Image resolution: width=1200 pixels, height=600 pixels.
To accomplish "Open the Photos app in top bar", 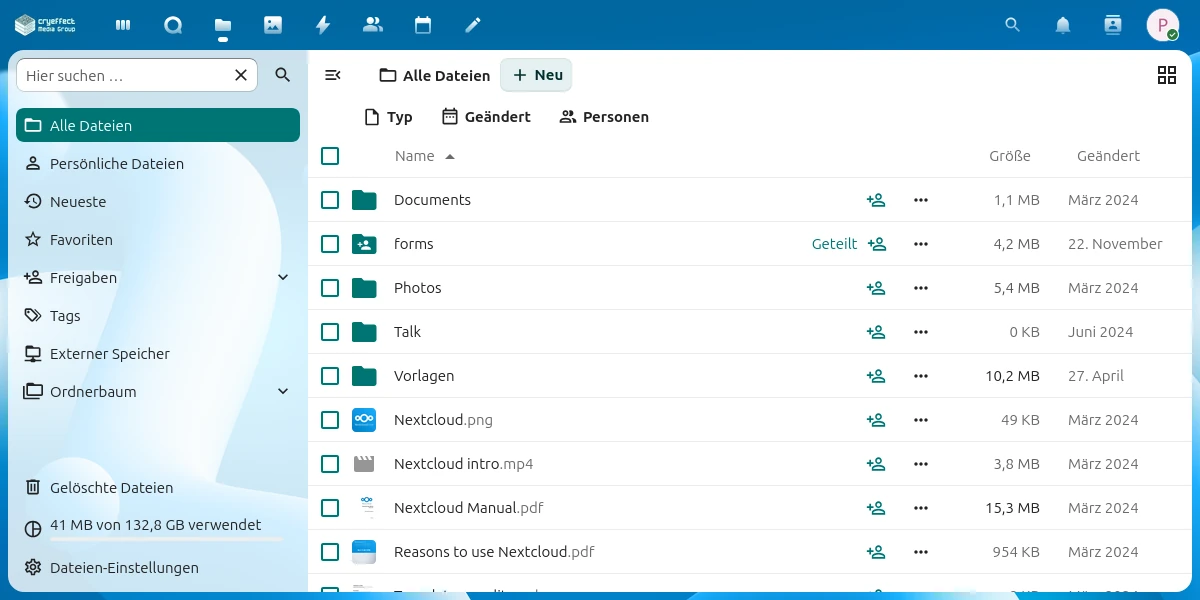I will (x=273, y=25).
